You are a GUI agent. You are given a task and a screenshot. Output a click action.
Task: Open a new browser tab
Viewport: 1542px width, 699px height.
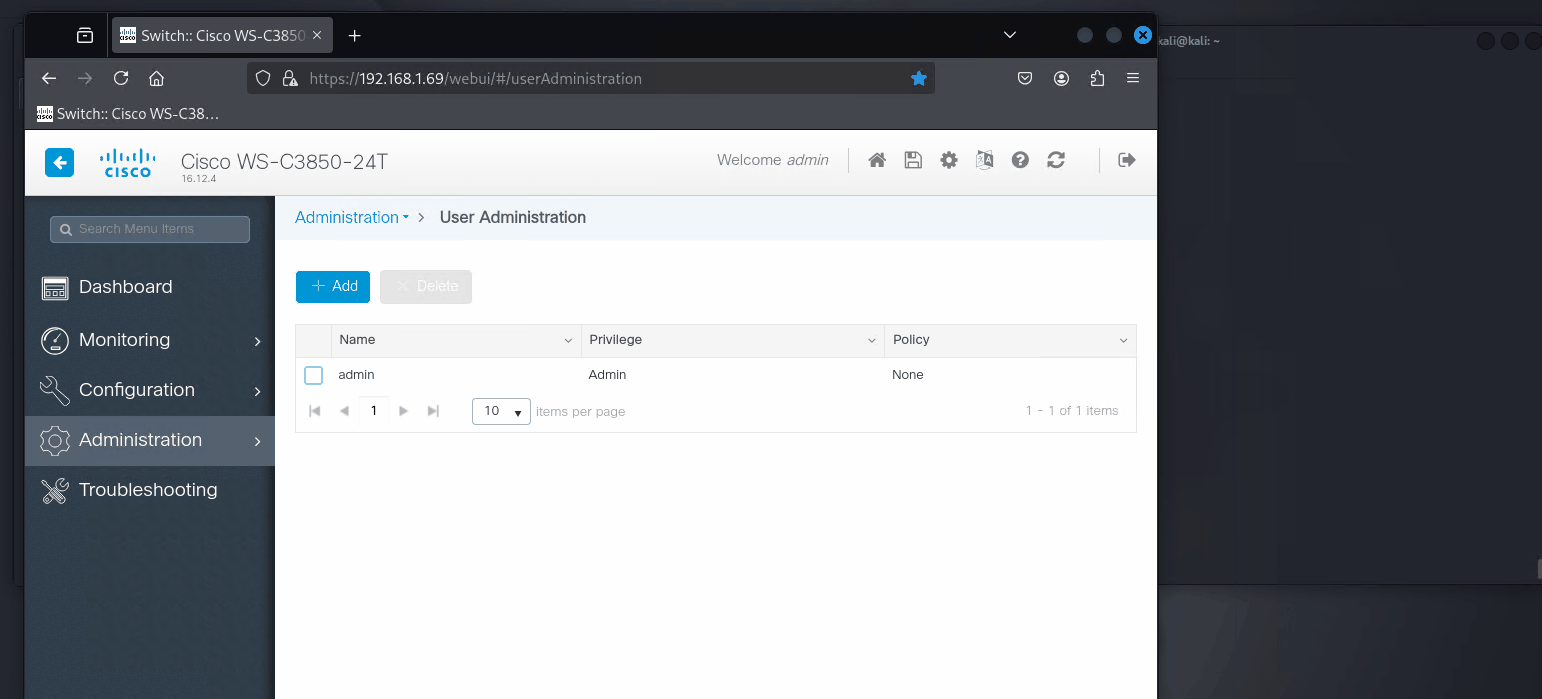pos(354,36)
